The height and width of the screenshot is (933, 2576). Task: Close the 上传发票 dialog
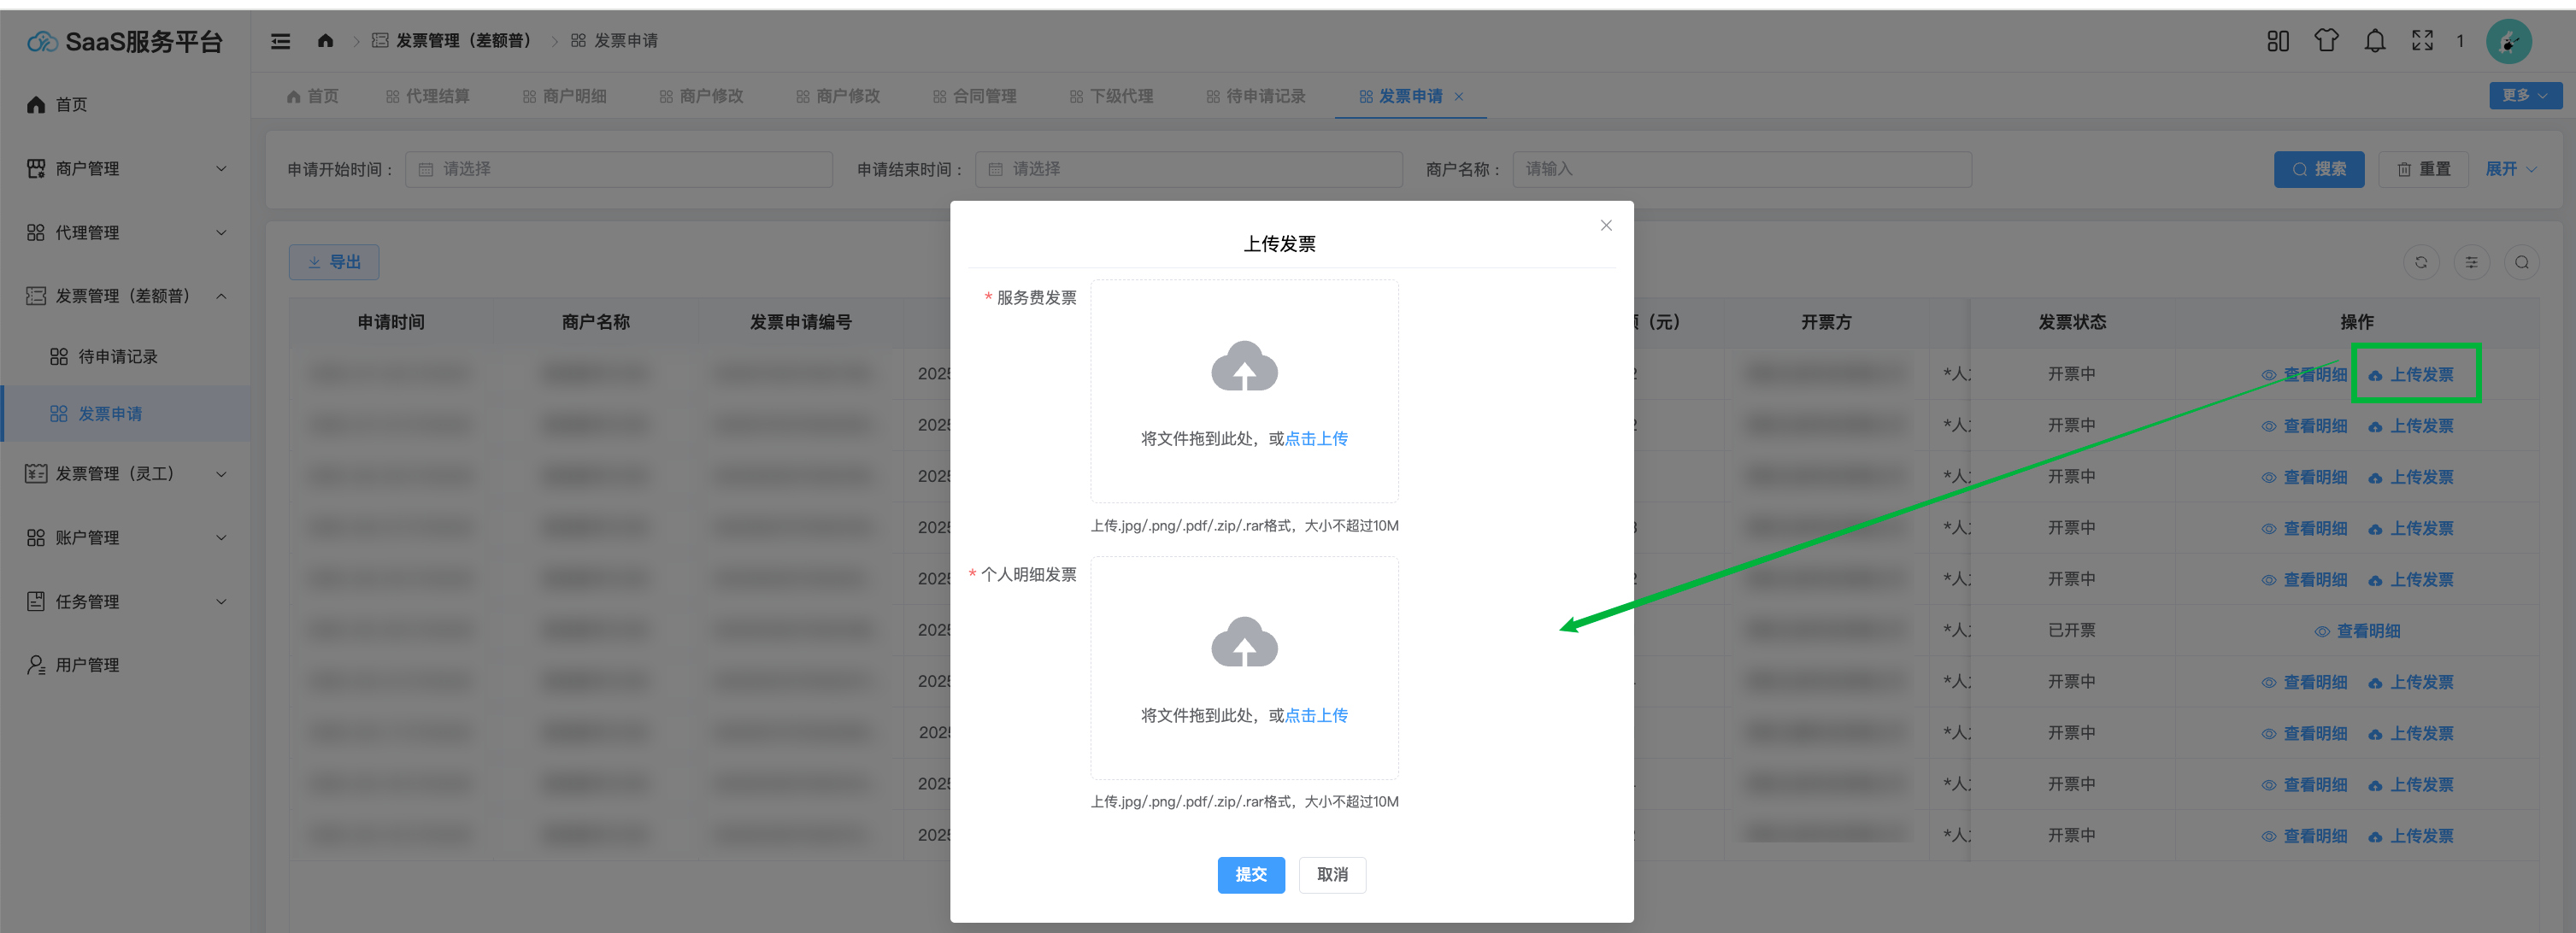(x=1606, y=226)
